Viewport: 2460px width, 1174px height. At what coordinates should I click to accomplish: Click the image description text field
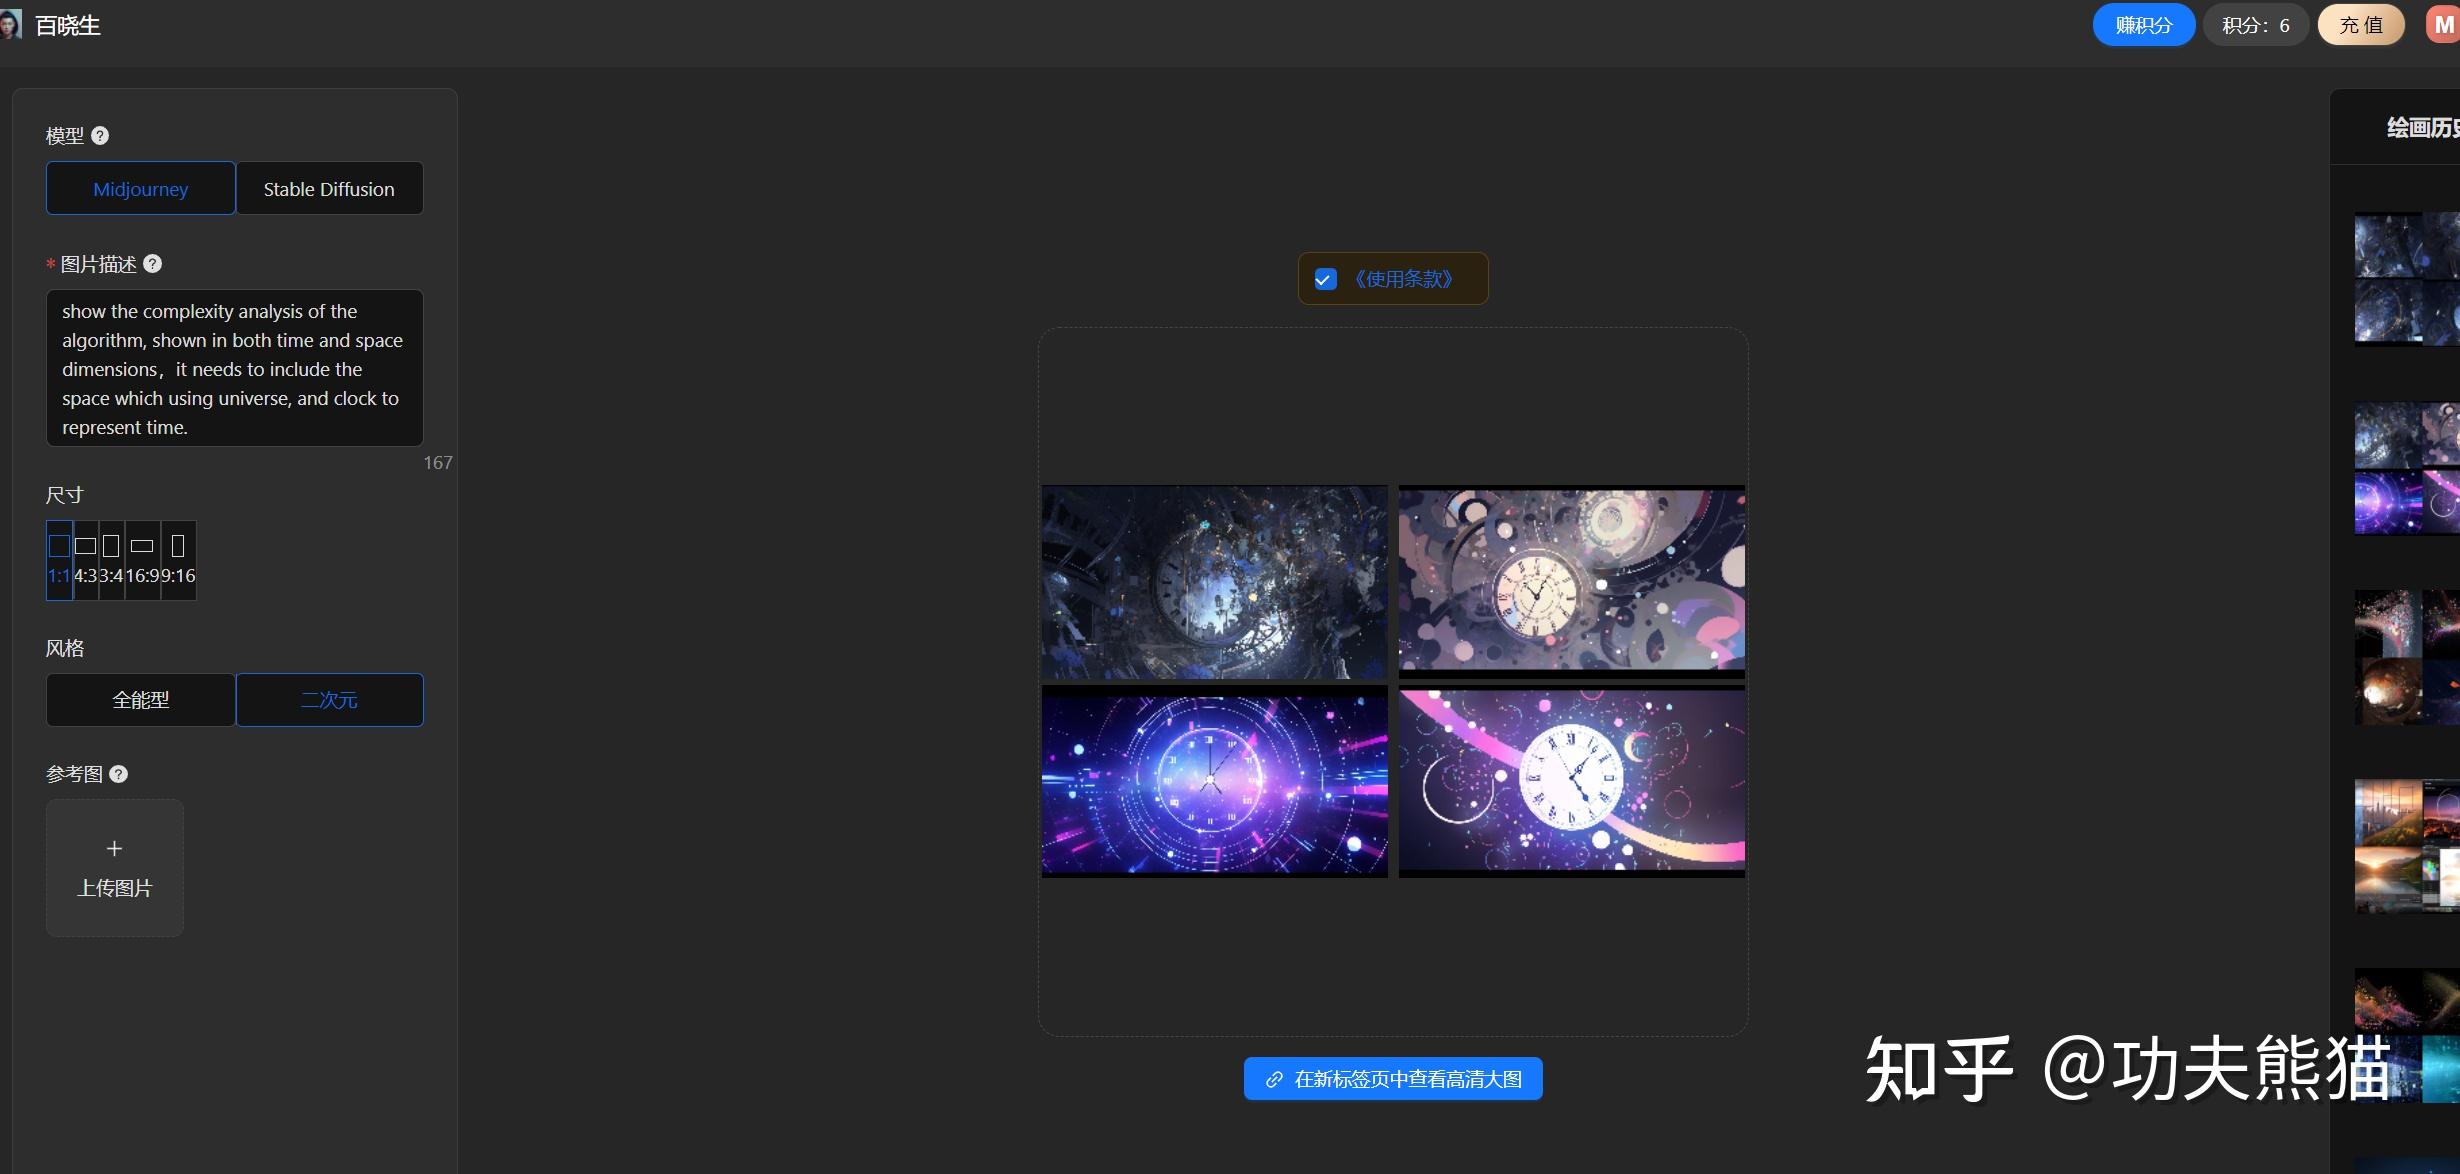point(234,368)
